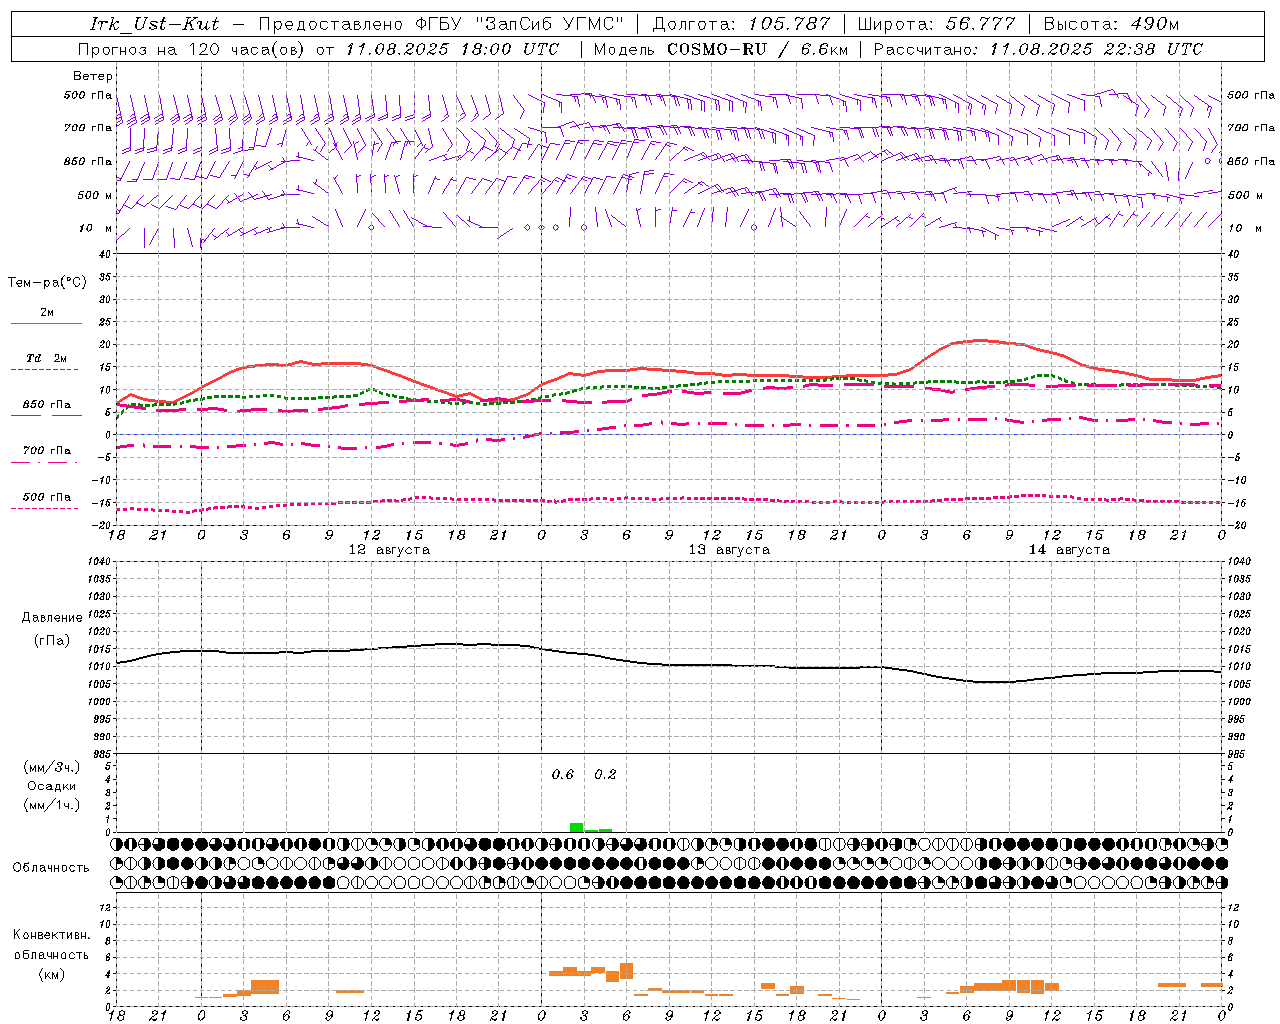Viewport: 1280px width, 1024px height.
Task: Click the red 2m temperature peak on 14 августа
Action: click(980, 340)
